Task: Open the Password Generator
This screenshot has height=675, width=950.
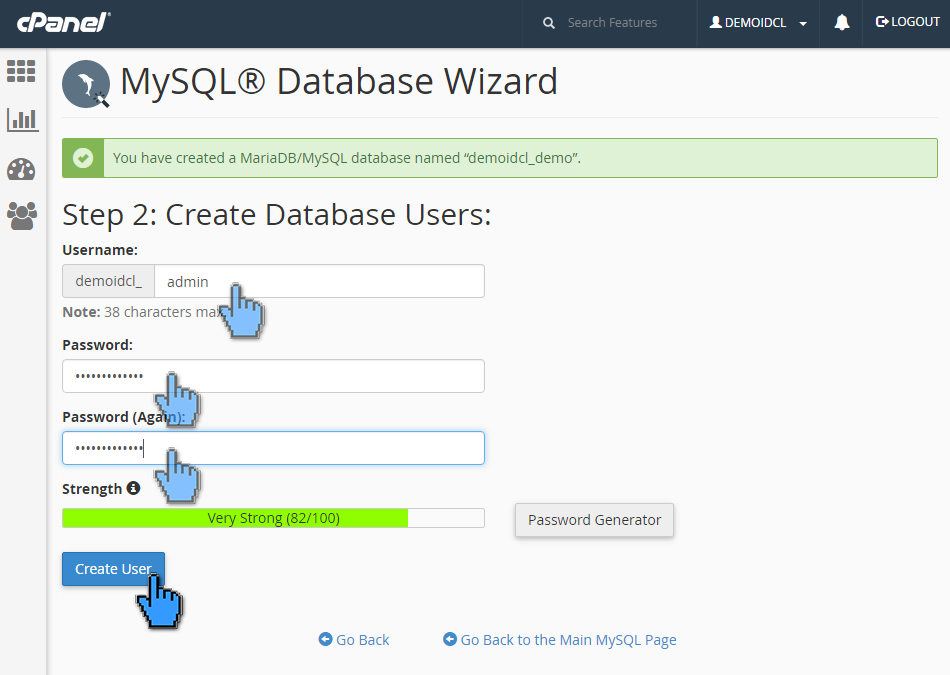Action: click(594, 520)
